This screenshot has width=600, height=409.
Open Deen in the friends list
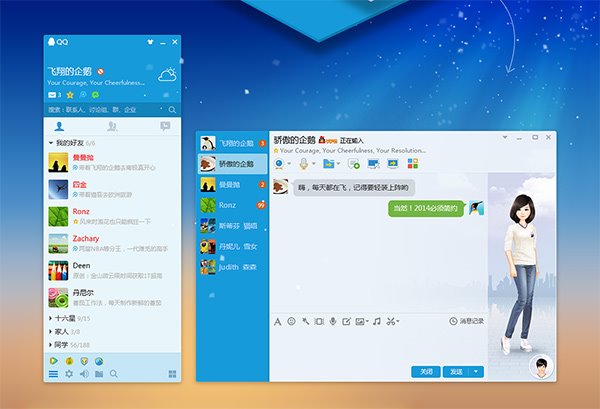coord(112,270)
